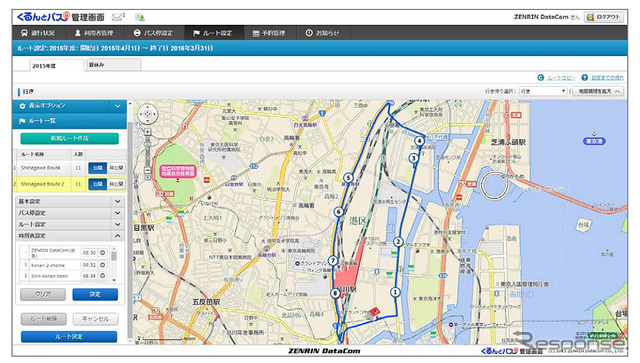The image size is (640, 363).
Task: Click the help question-mark icon at top right
Action: [x=584, y=78]
